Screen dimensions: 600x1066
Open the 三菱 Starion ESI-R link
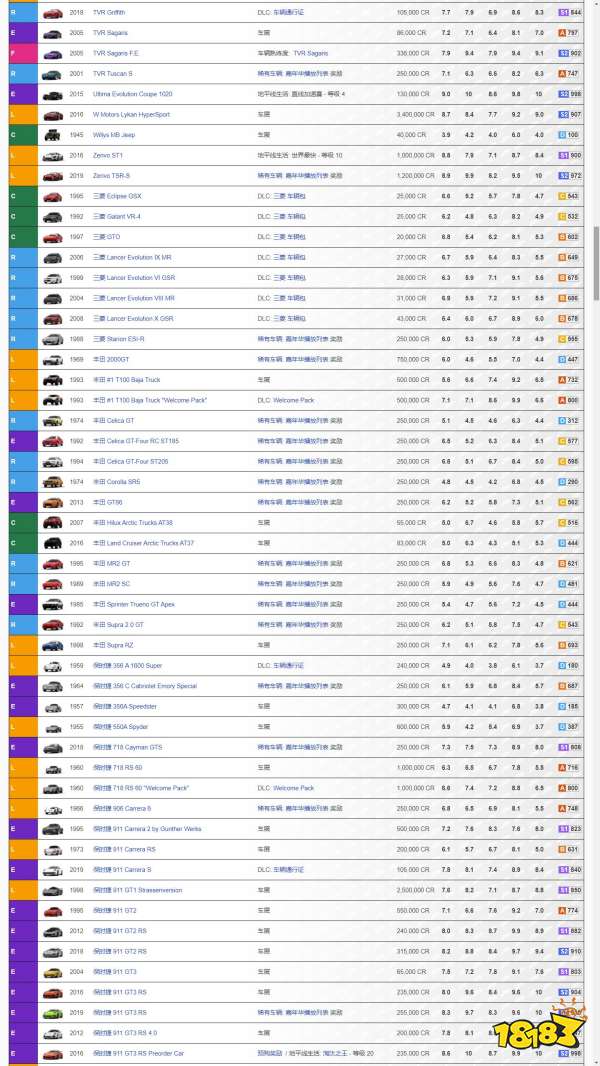click(118, 339)
